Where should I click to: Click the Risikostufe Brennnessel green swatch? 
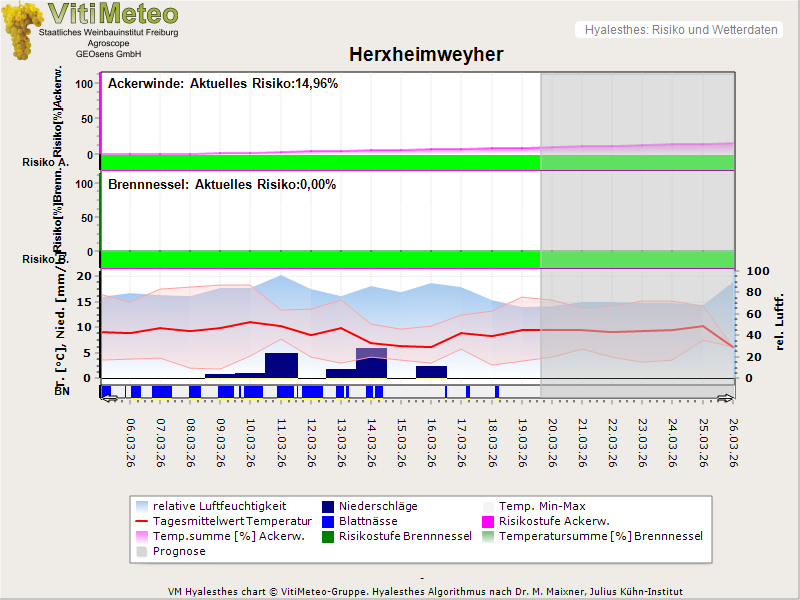(x=329, y=536)
